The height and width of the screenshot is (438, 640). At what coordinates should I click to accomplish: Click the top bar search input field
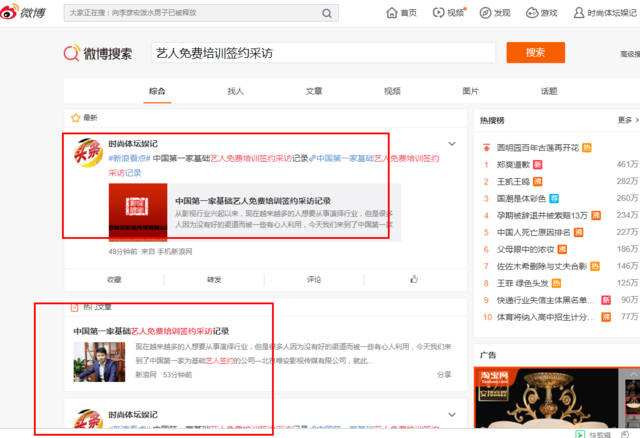tap(192, 13)
